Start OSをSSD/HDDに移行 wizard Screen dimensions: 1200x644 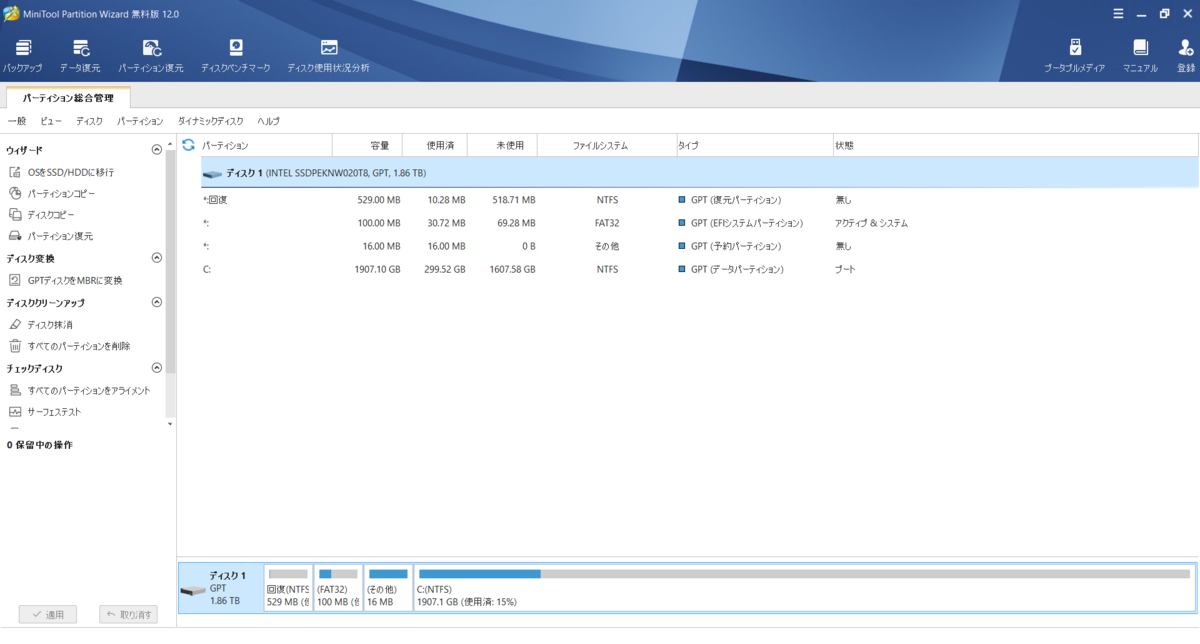tap(61, 172)
